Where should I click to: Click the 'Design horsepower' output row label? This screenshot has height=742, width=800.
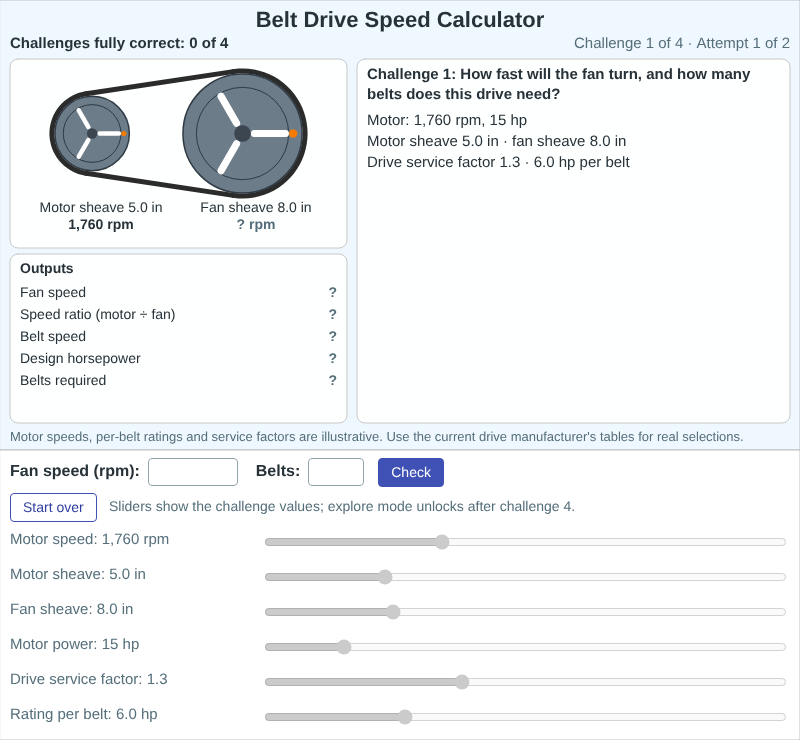coord(81,358)
